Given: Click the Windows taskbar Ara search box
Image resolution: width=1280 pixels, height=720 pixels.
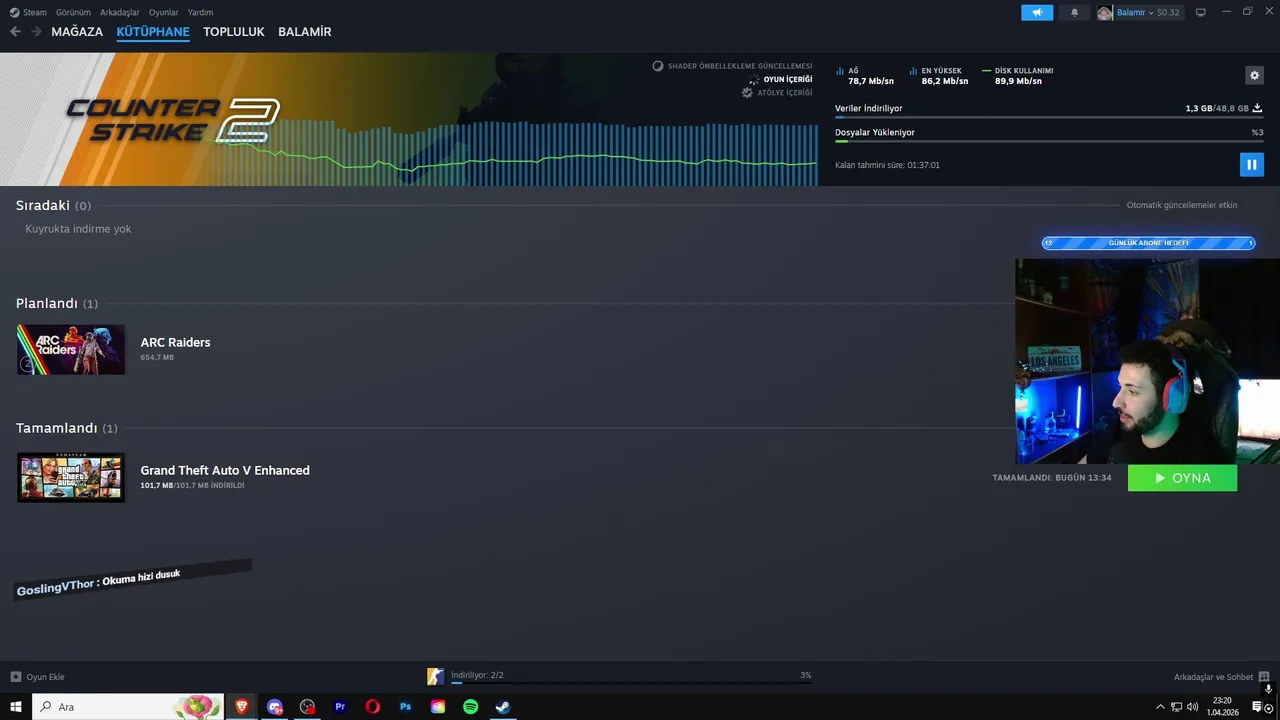Looking at the screenshot, I should coord(128,707).
